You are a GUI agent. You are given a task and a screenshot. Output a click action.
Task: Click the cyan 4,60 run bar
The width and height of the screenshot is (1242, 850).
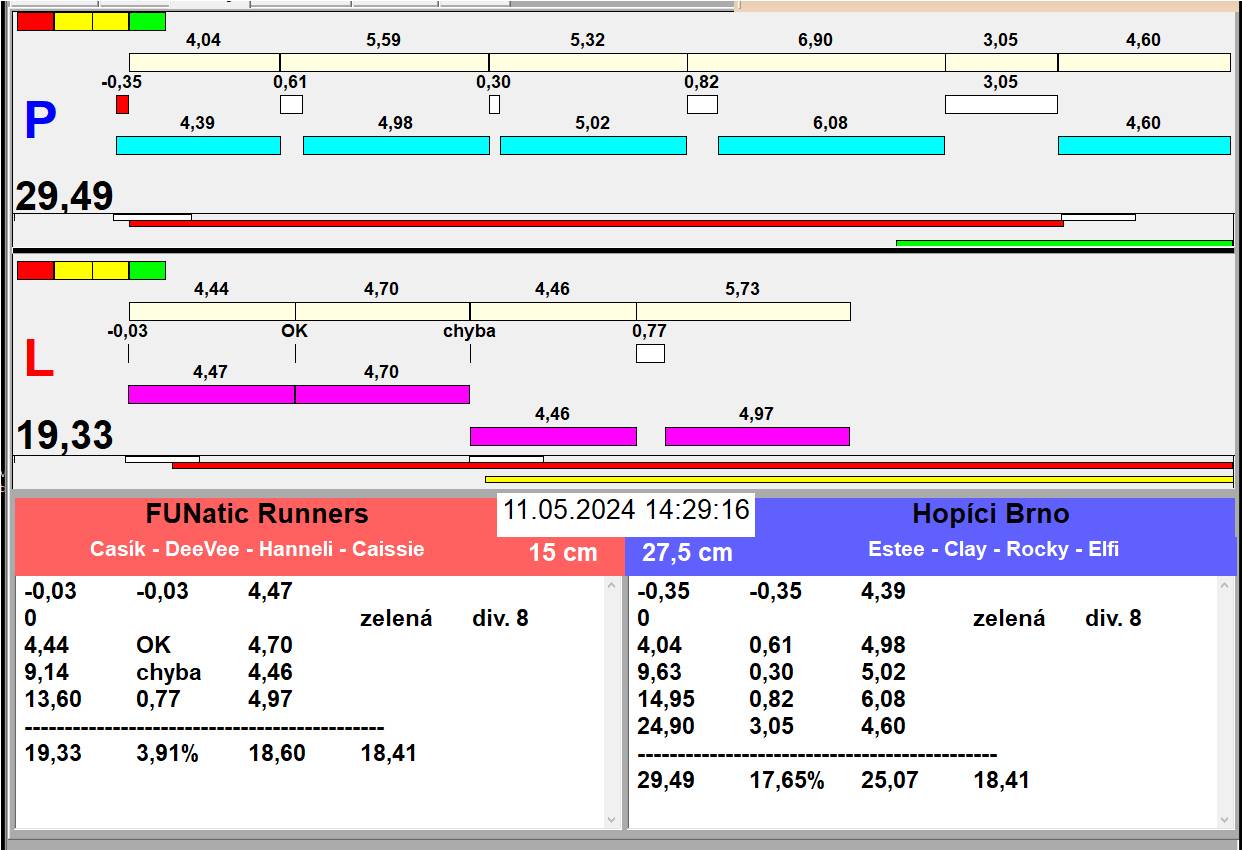[x=1144, y=145]
